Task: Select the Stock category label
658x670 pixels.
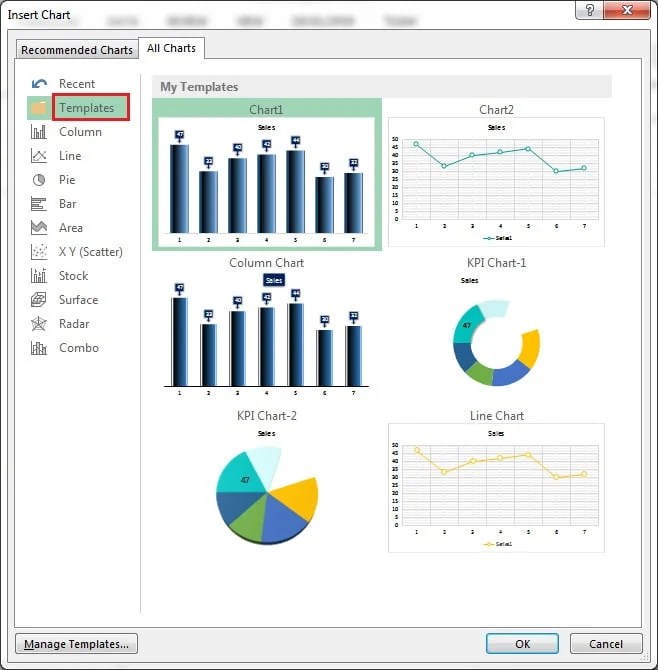Action: point(73,276)
